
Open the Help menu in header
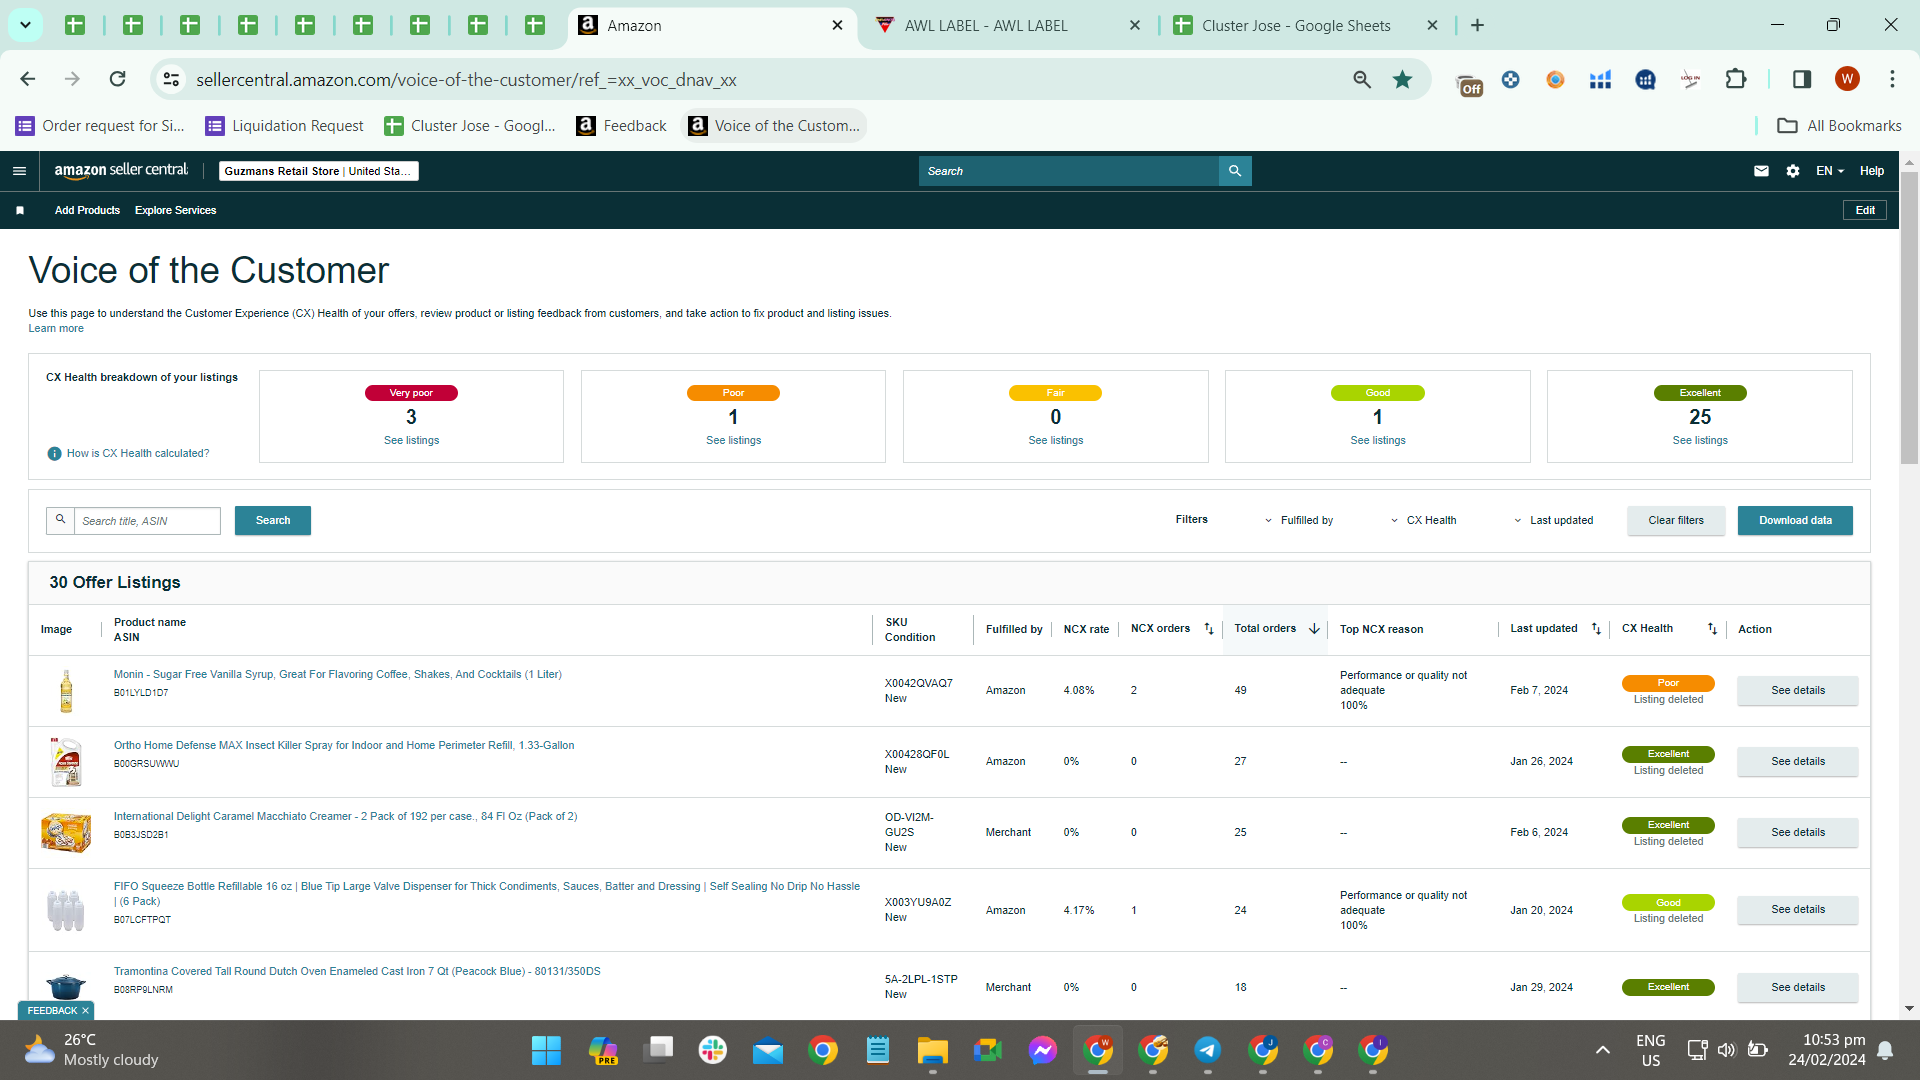(1871, 171)
